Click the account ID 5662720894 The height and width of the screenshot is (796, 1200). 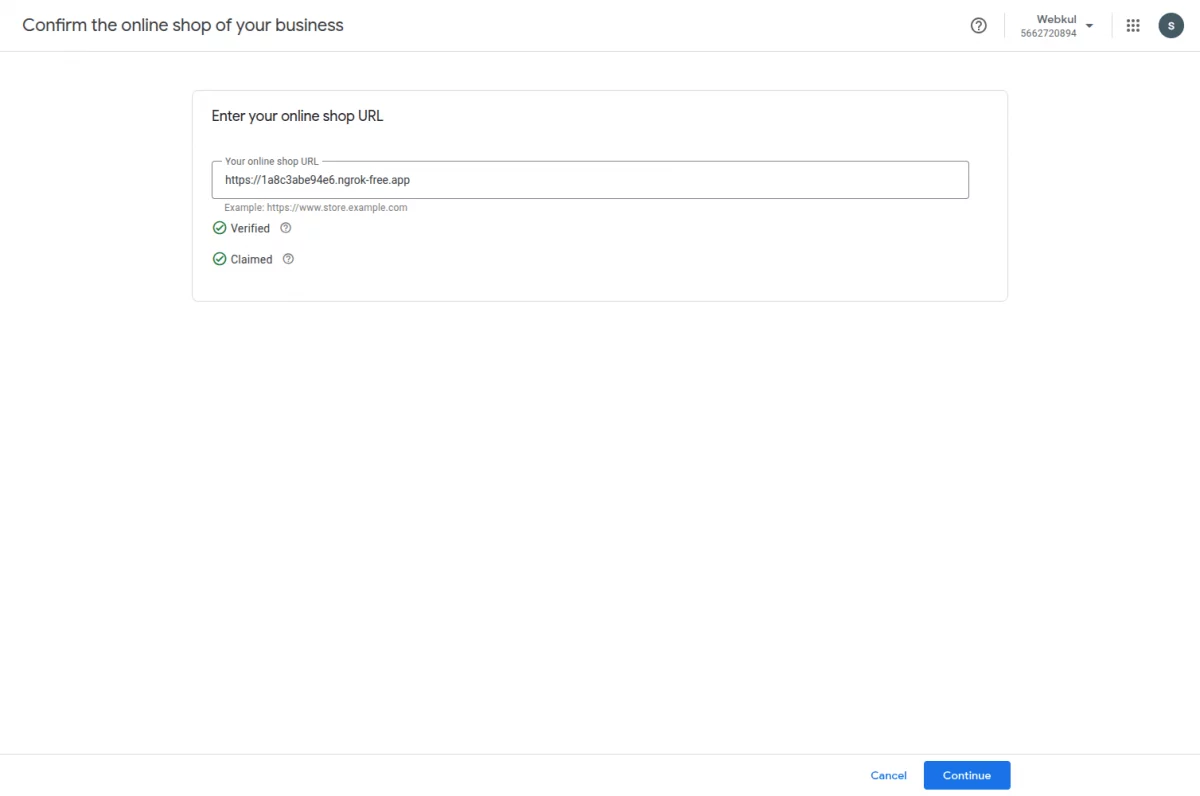click(1048, 33)
